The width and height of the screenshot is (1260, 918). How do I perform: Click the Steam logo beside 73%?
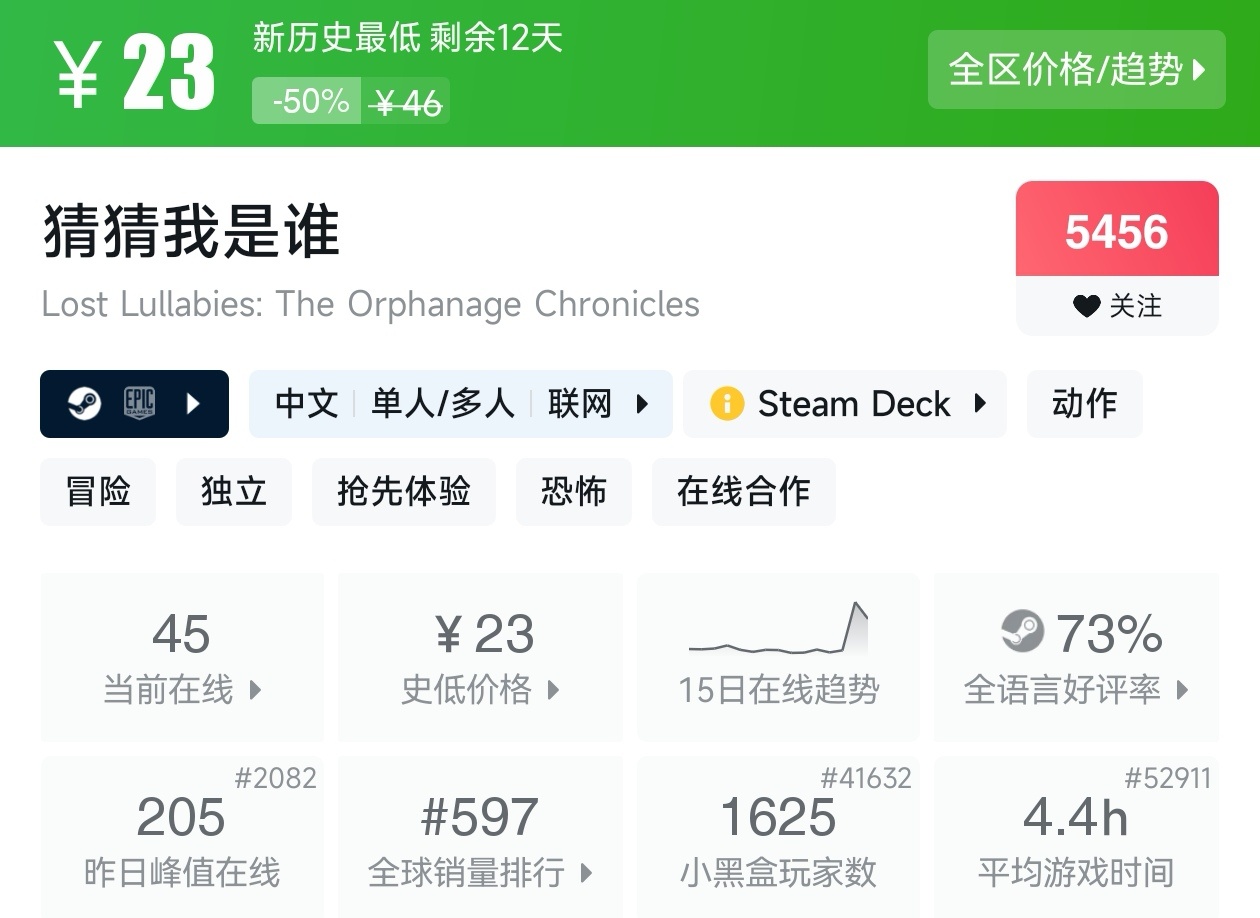click(x=1022, y=632)
